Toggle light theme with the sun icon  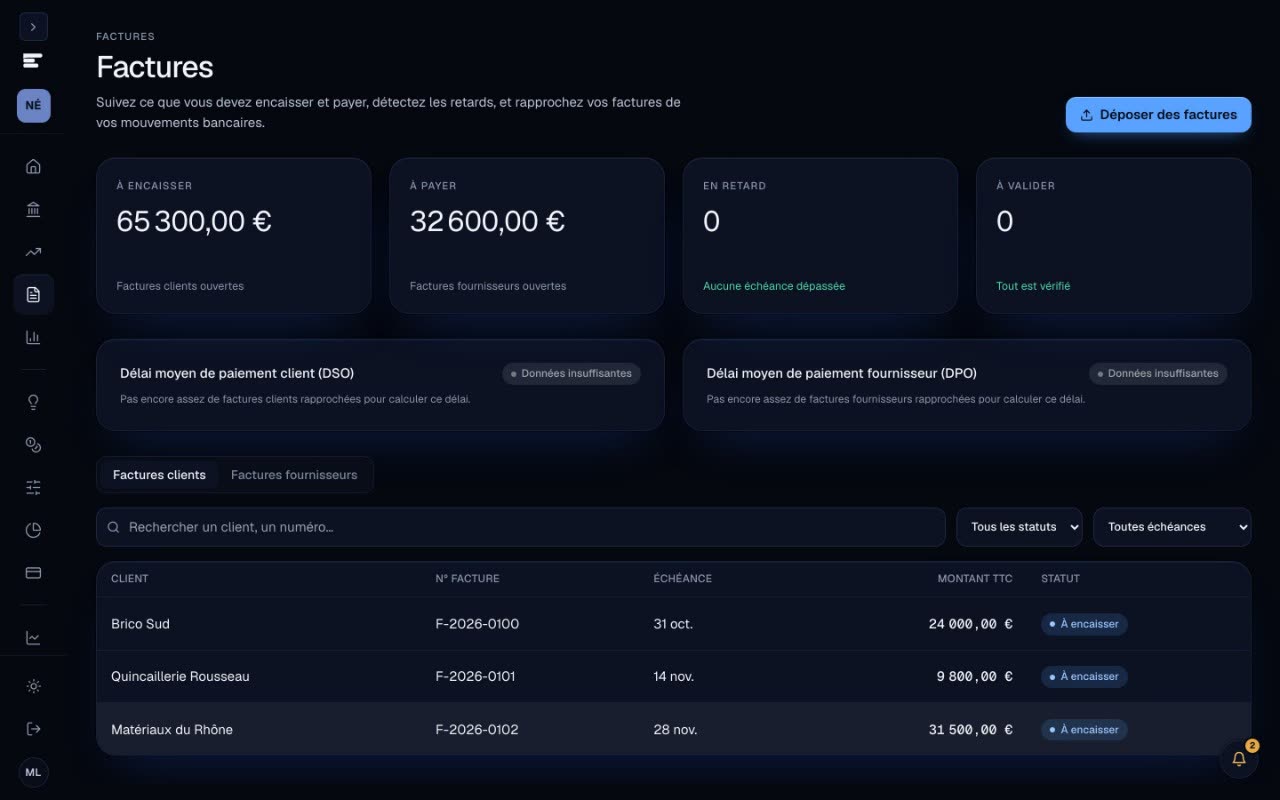33,686
